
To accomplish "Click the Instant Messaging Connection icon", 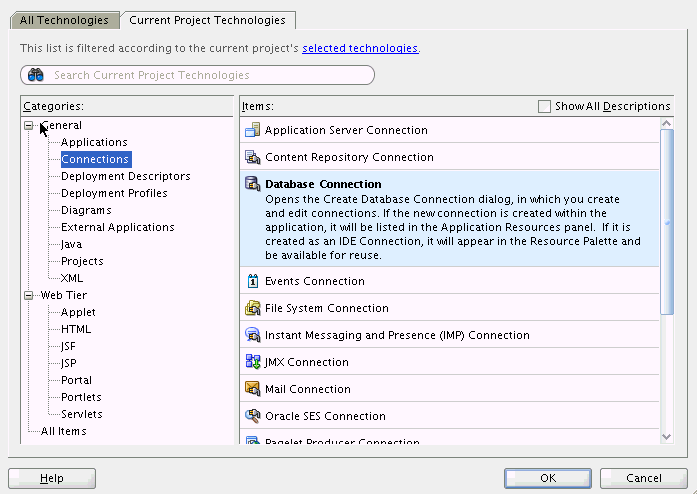I will pyautogui.click(x=252, y=335).
